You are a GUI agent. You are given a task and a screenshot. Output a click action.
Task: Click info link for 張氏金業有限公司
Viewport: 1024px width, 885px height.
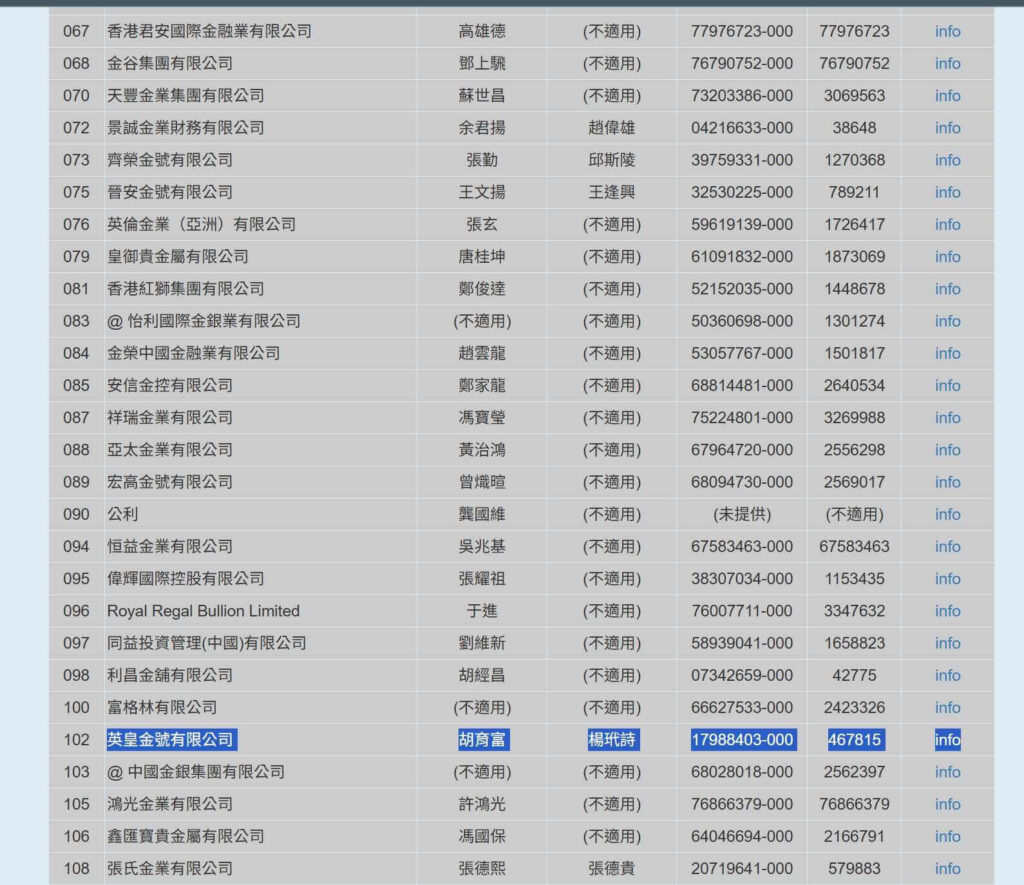(947, 868)
